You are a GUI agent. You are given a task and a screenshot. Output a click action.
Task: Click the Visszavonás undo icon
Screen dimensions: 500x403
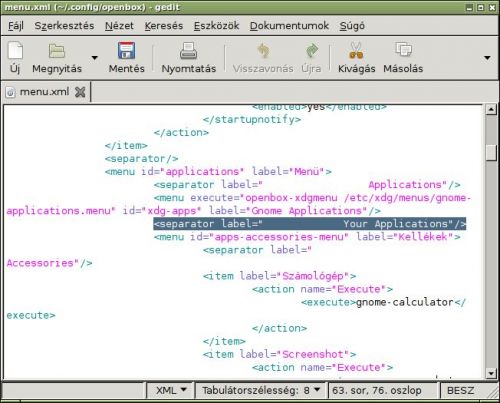coord(263,51)
